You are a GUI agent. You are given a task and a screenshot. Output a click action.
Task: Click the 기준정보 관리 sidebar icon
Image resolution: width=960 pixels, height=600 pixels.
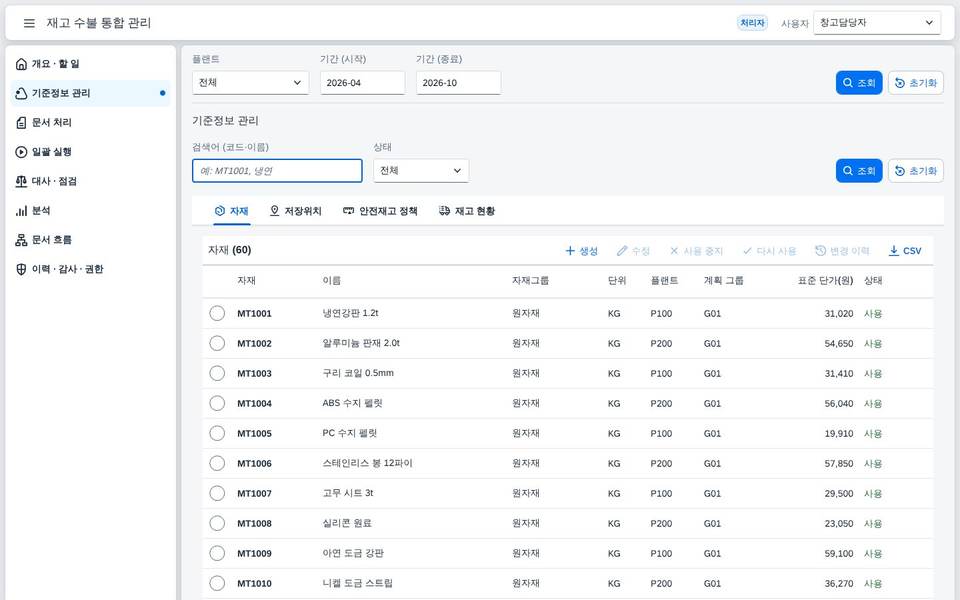(x=21, y=93)
